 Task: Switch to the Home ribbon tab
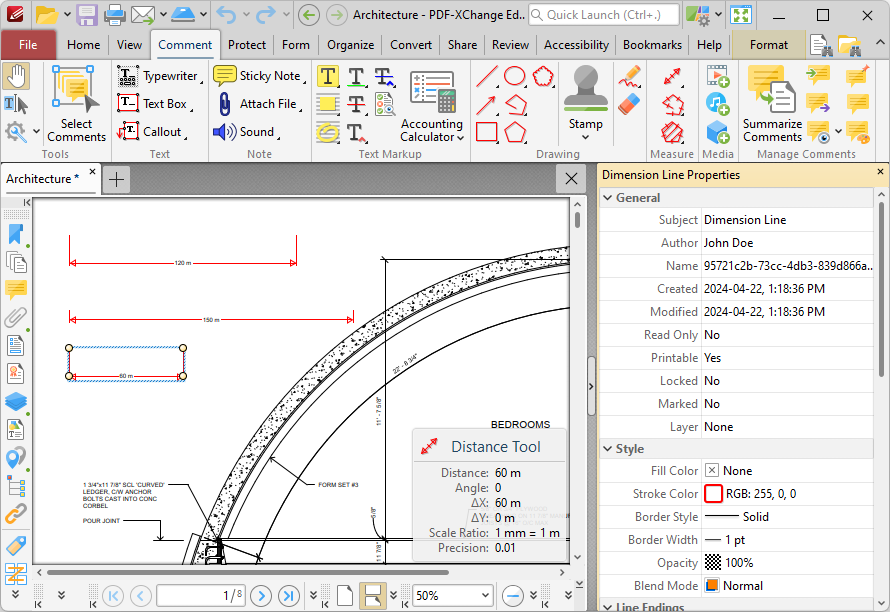[x=83, y=45]
